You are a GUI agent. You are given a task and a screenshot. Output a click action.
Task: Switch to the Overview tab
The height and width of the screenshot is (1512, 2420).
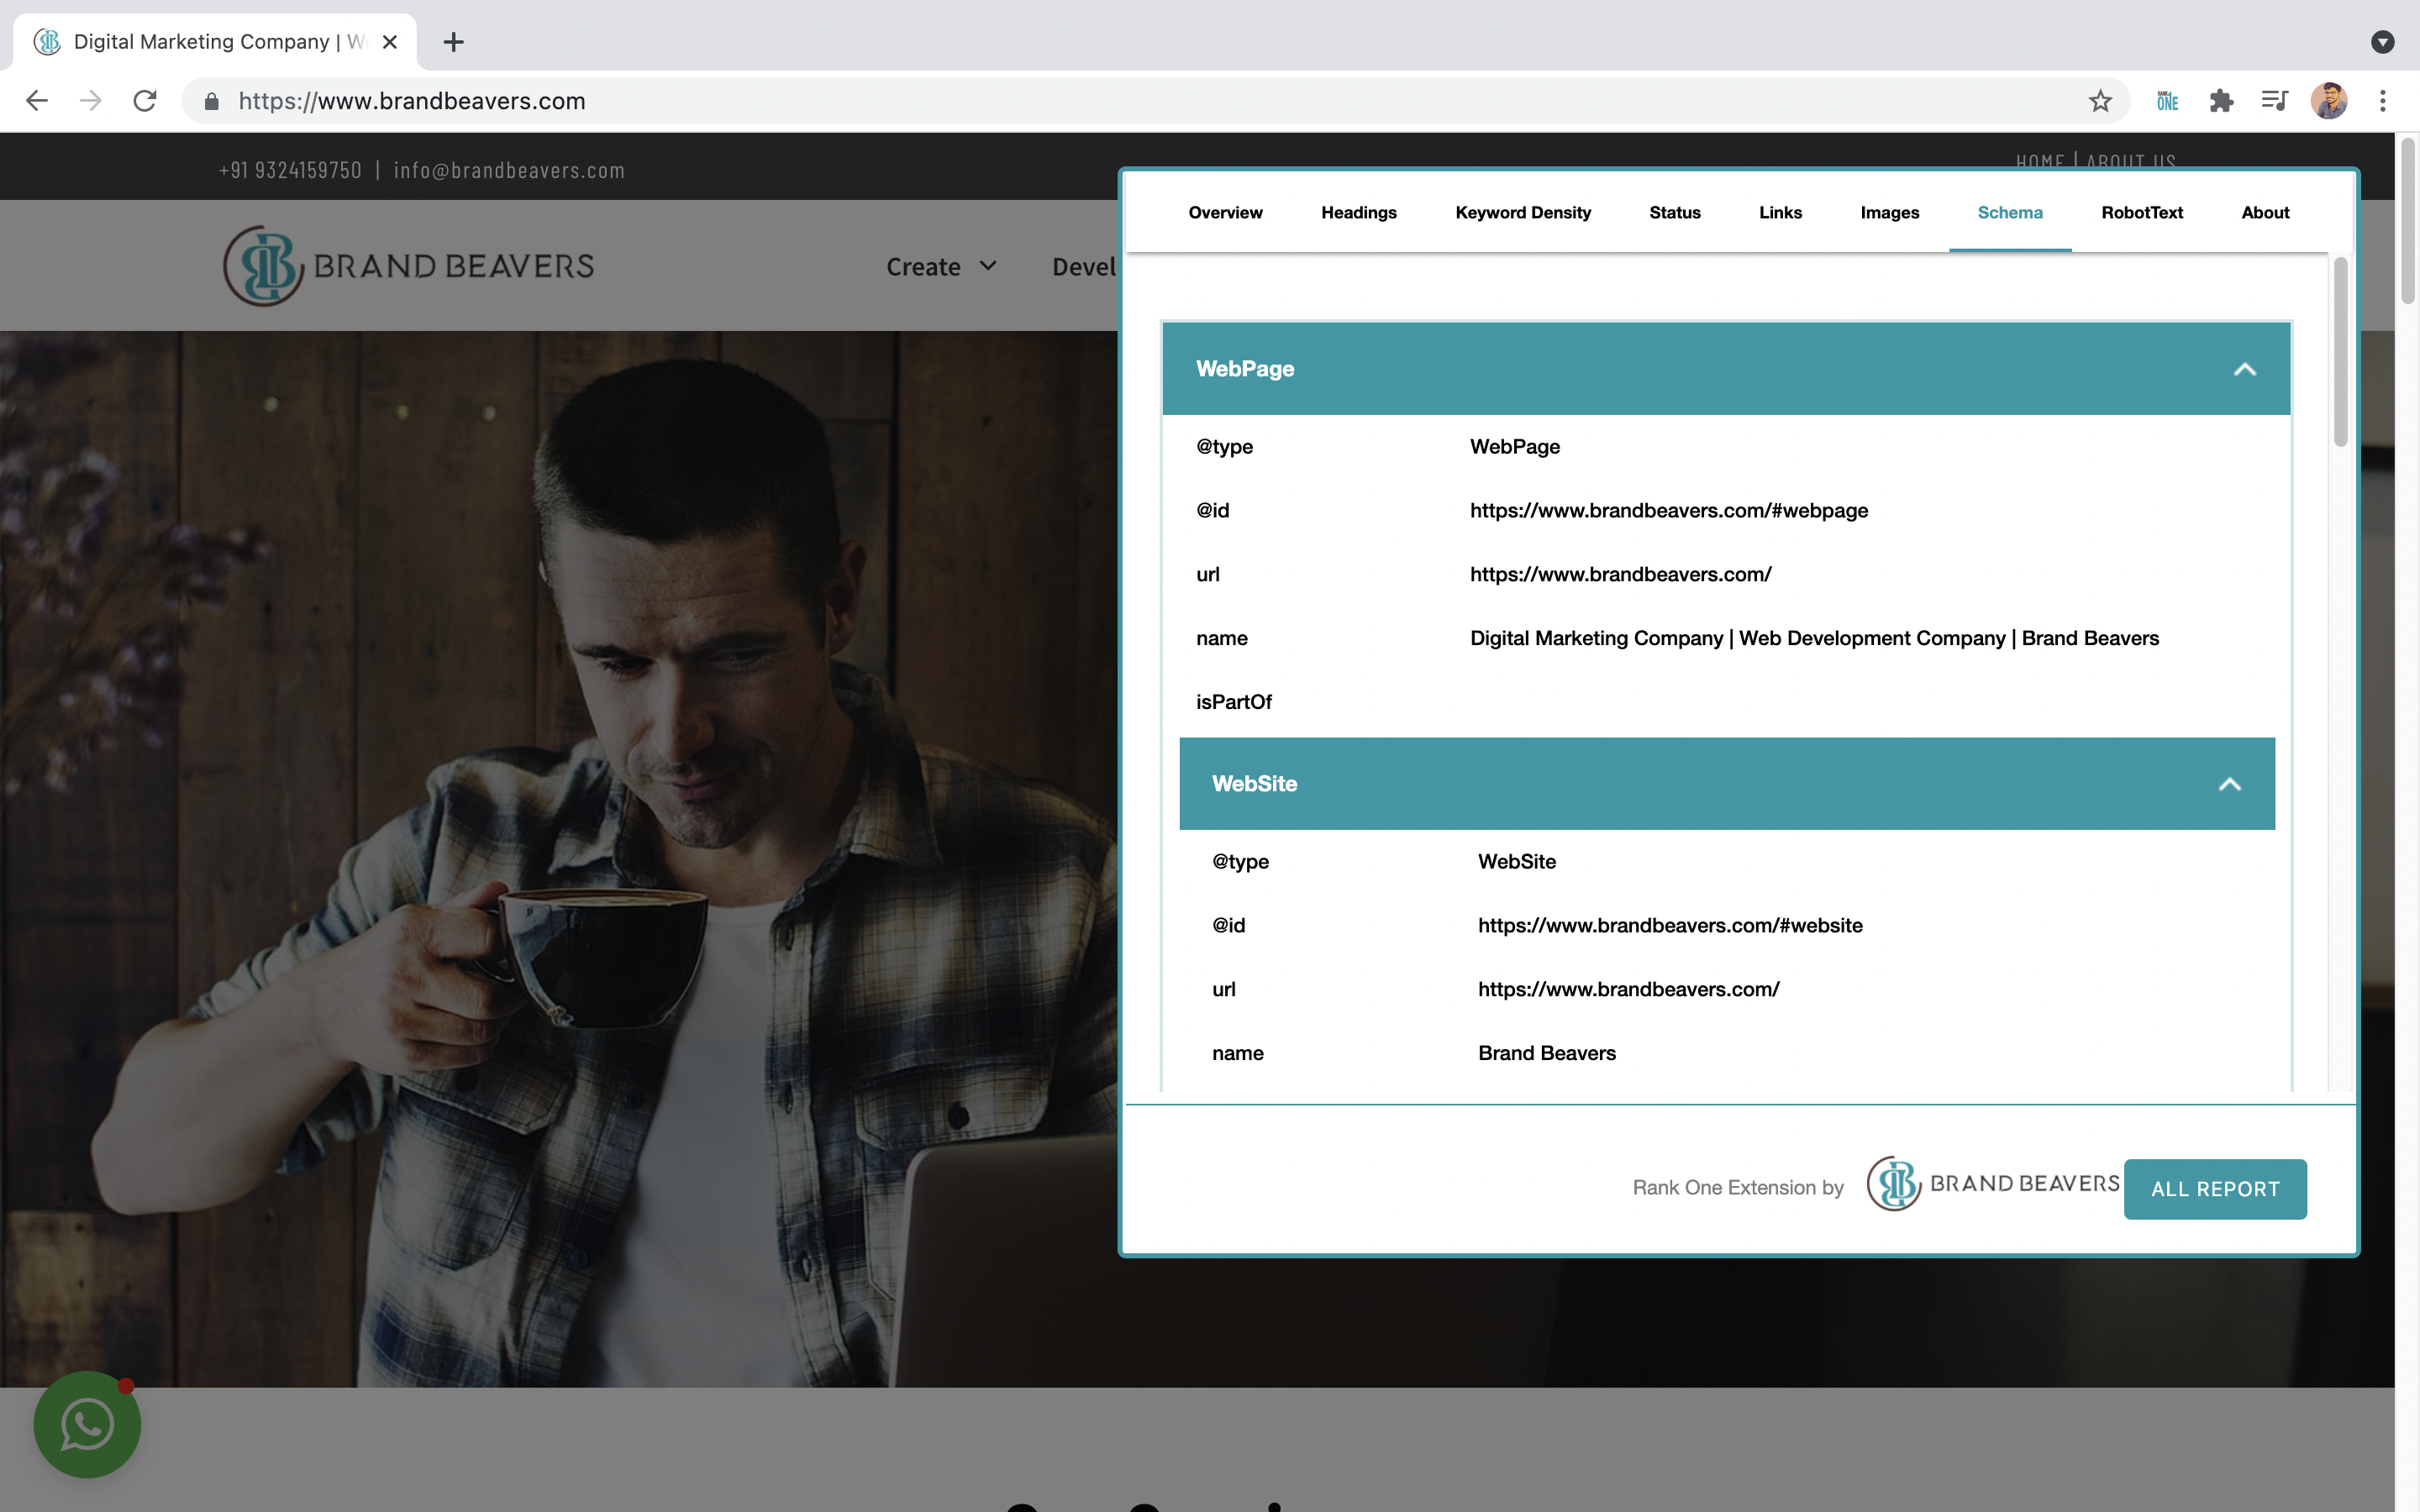coord(1224,212)
